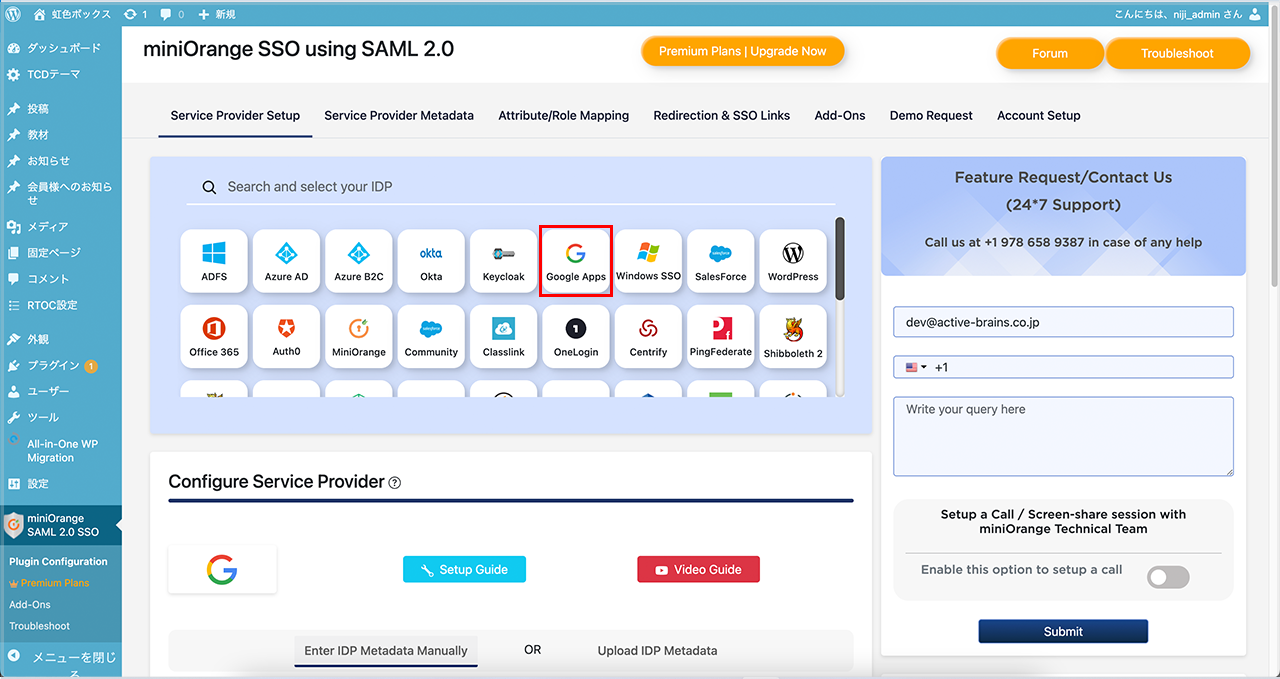Click Premium Plans | Upgrade Now button
This screenshot has height=679, width=1280.
743,51
